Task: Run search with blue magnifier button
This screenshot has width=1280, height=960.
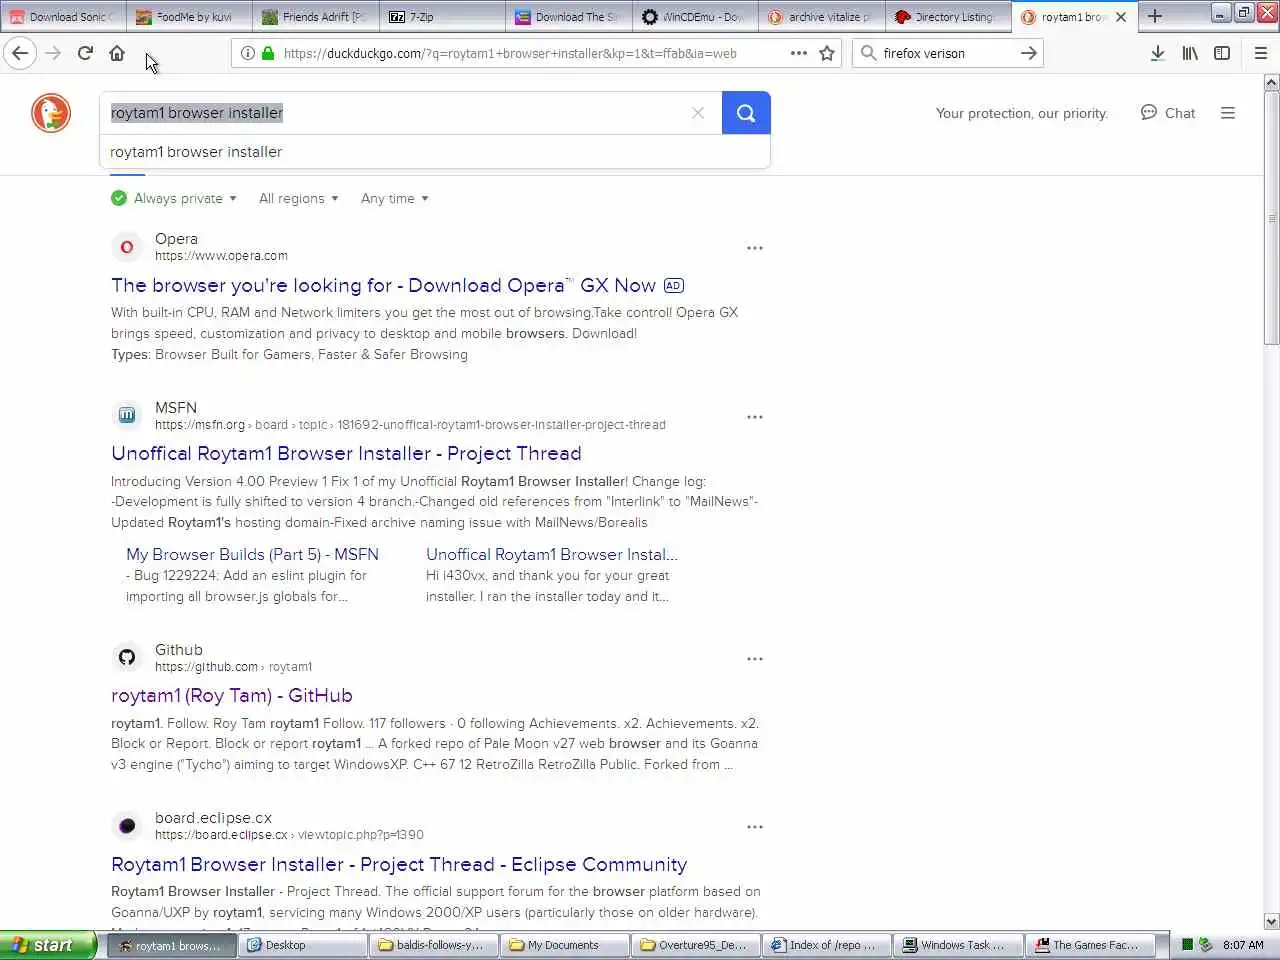Action: pos(746,113)
